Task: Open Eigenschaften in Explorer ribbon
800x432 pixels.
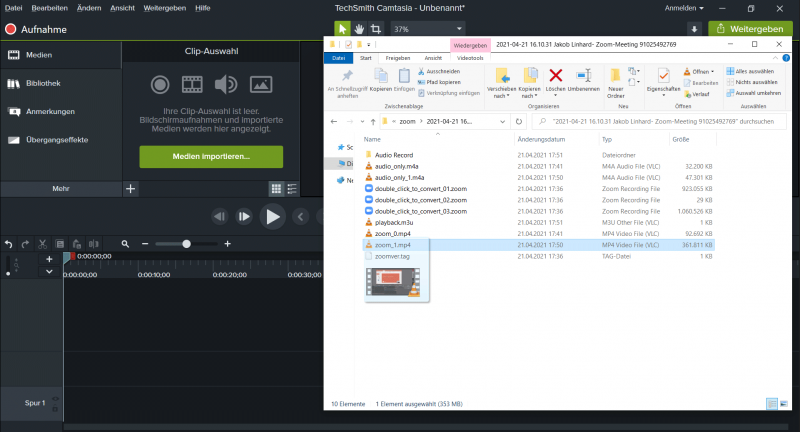Action: [663, 83]
